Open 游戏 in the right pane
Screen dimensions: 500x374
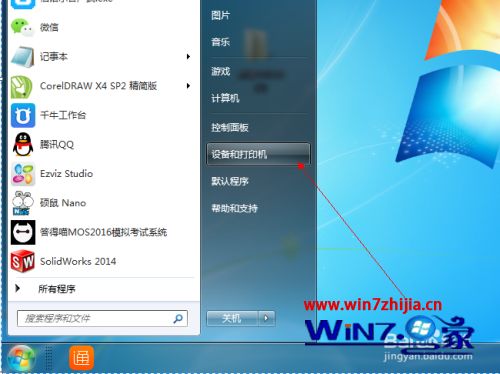tap(220, 71)
